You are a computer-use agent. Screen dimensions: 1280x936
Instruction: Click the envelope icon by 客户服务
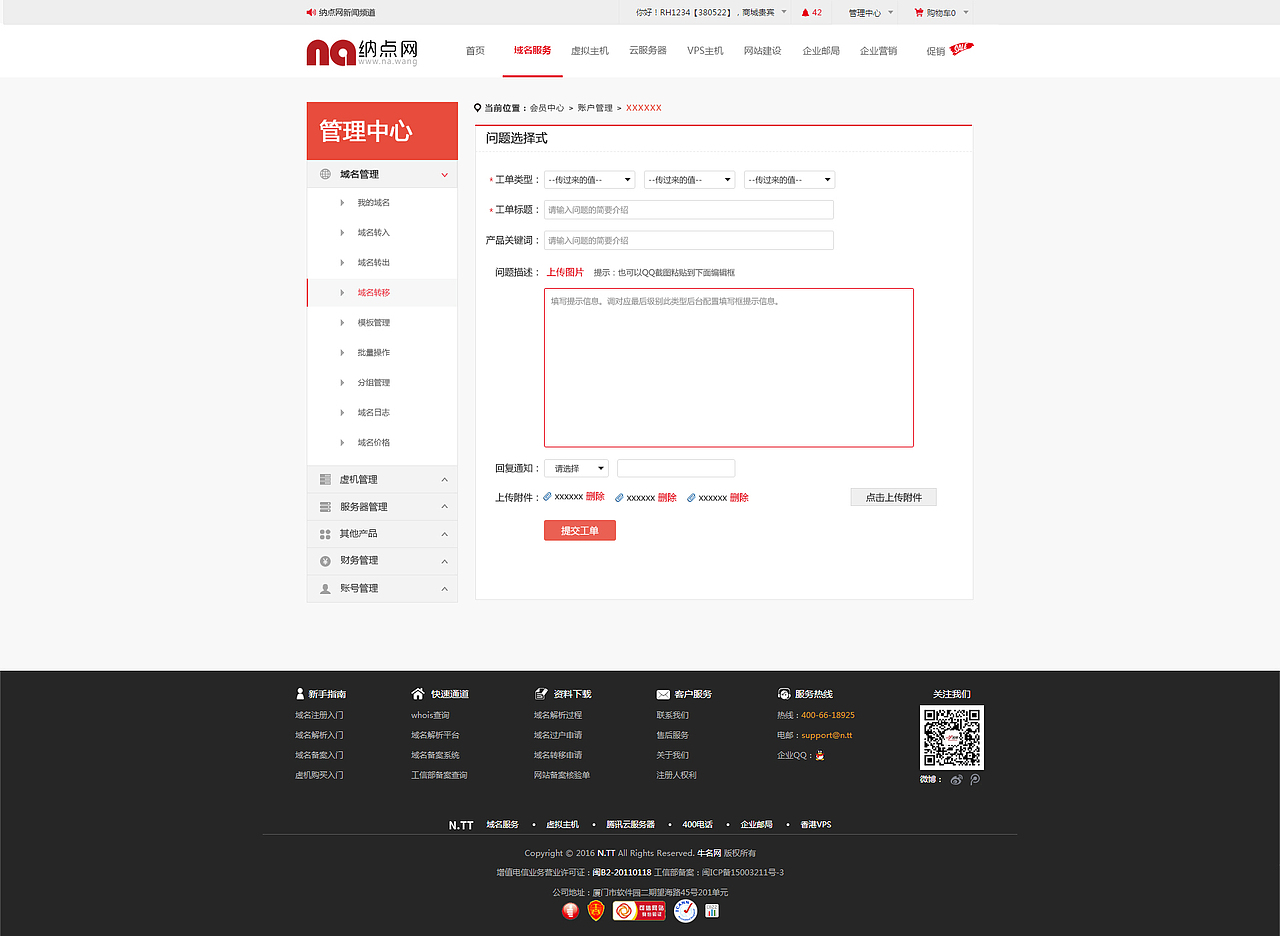[x=663, y=694]
